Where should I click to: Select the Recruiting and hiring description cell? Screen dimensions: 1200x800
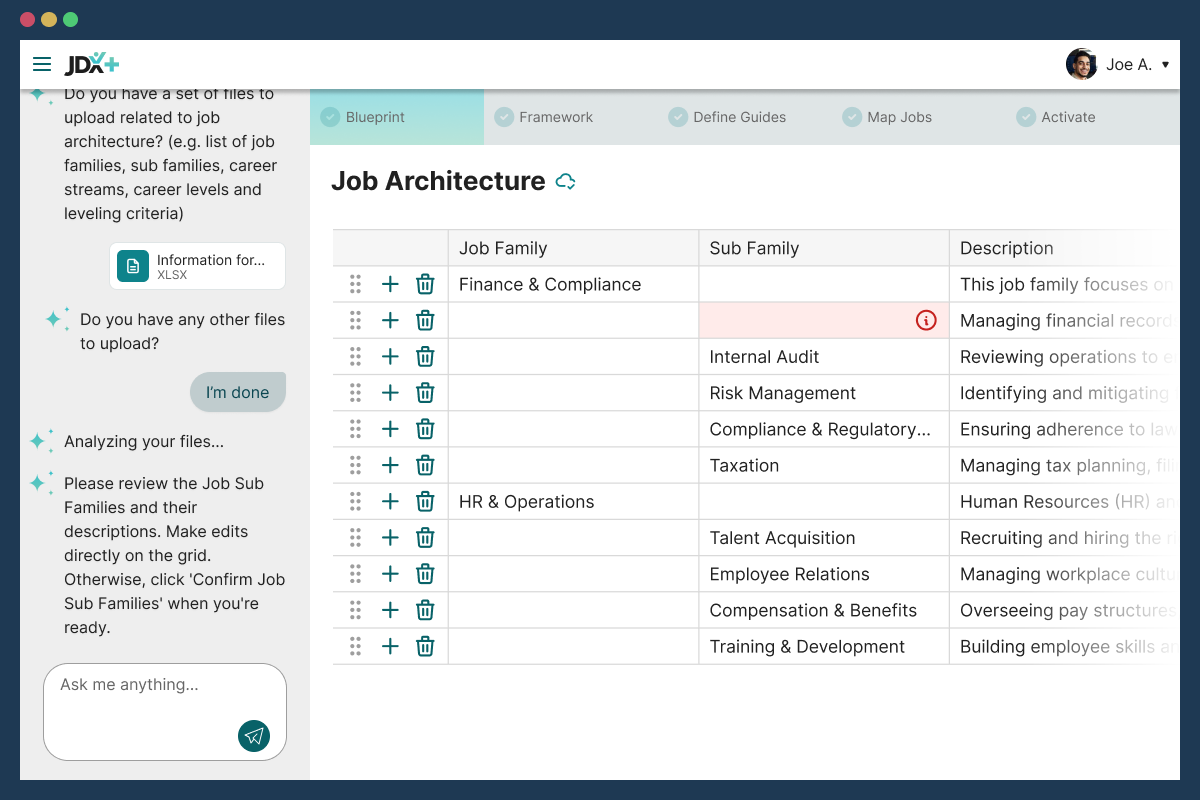(1063, 538)
